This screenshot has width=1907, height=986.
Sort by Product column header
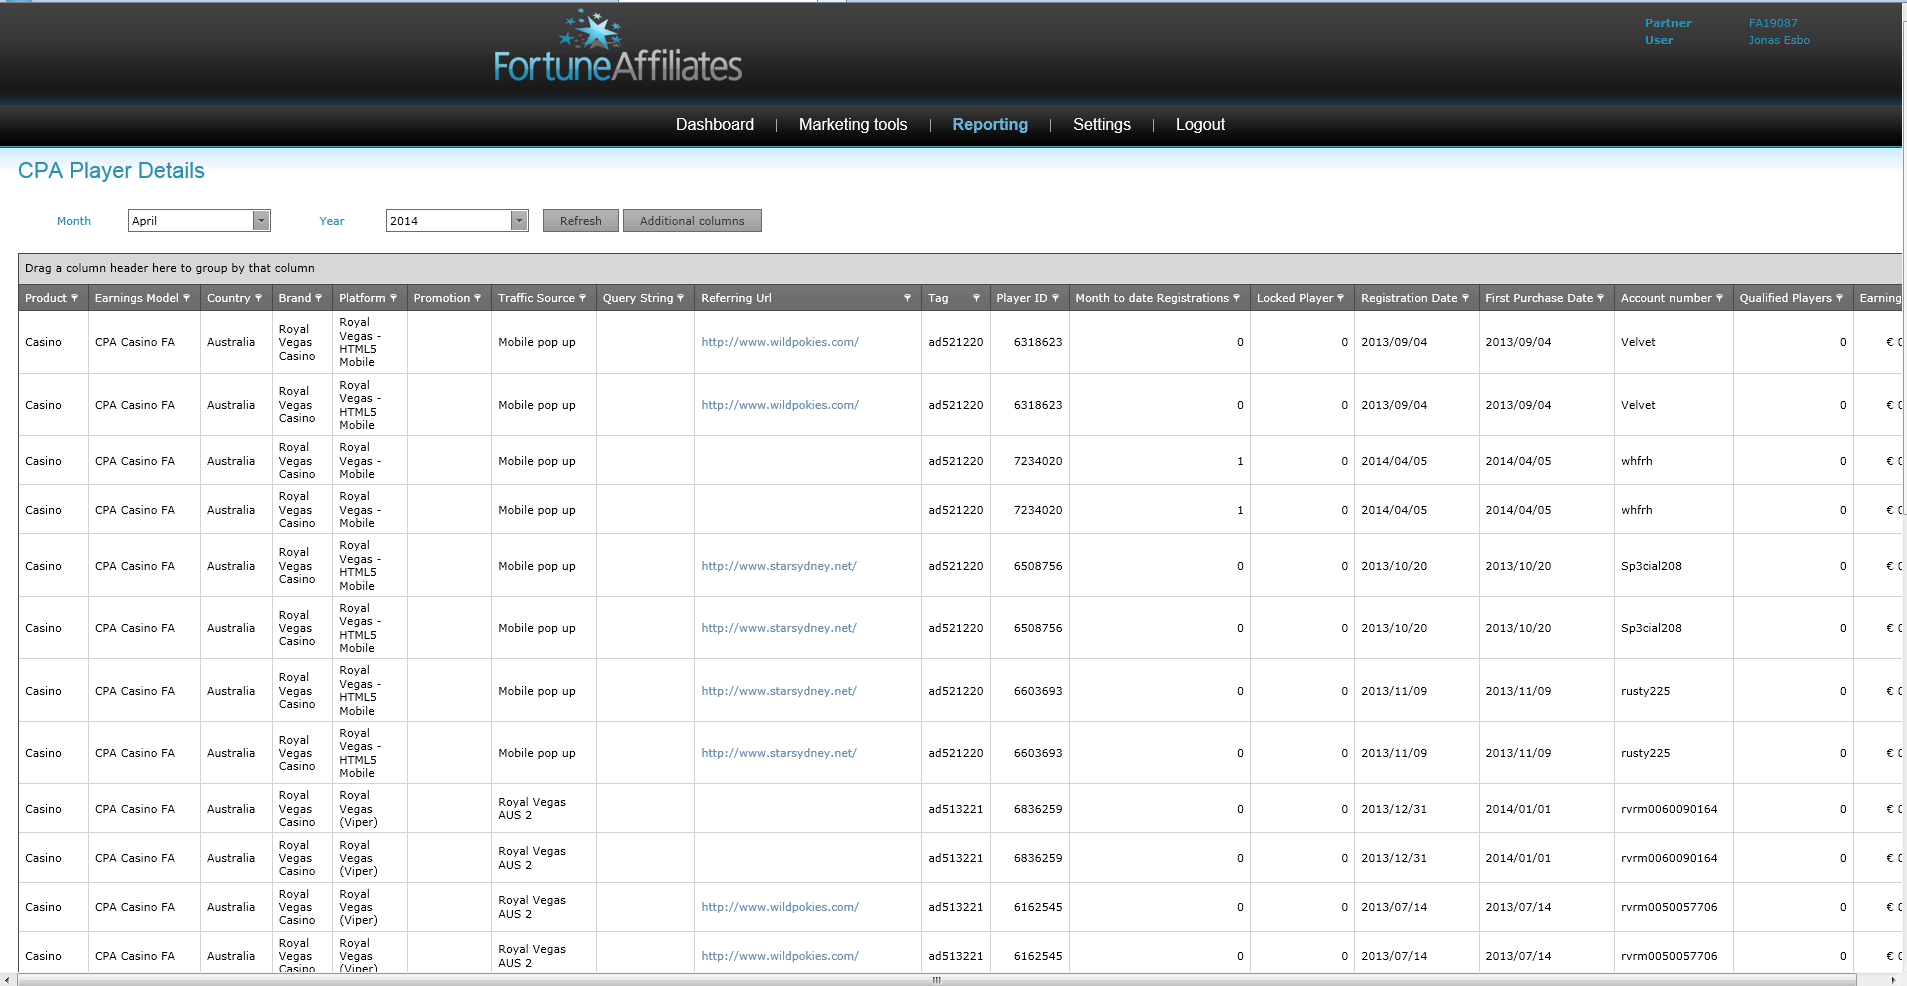pyautogui.click(x=46, y=298)
